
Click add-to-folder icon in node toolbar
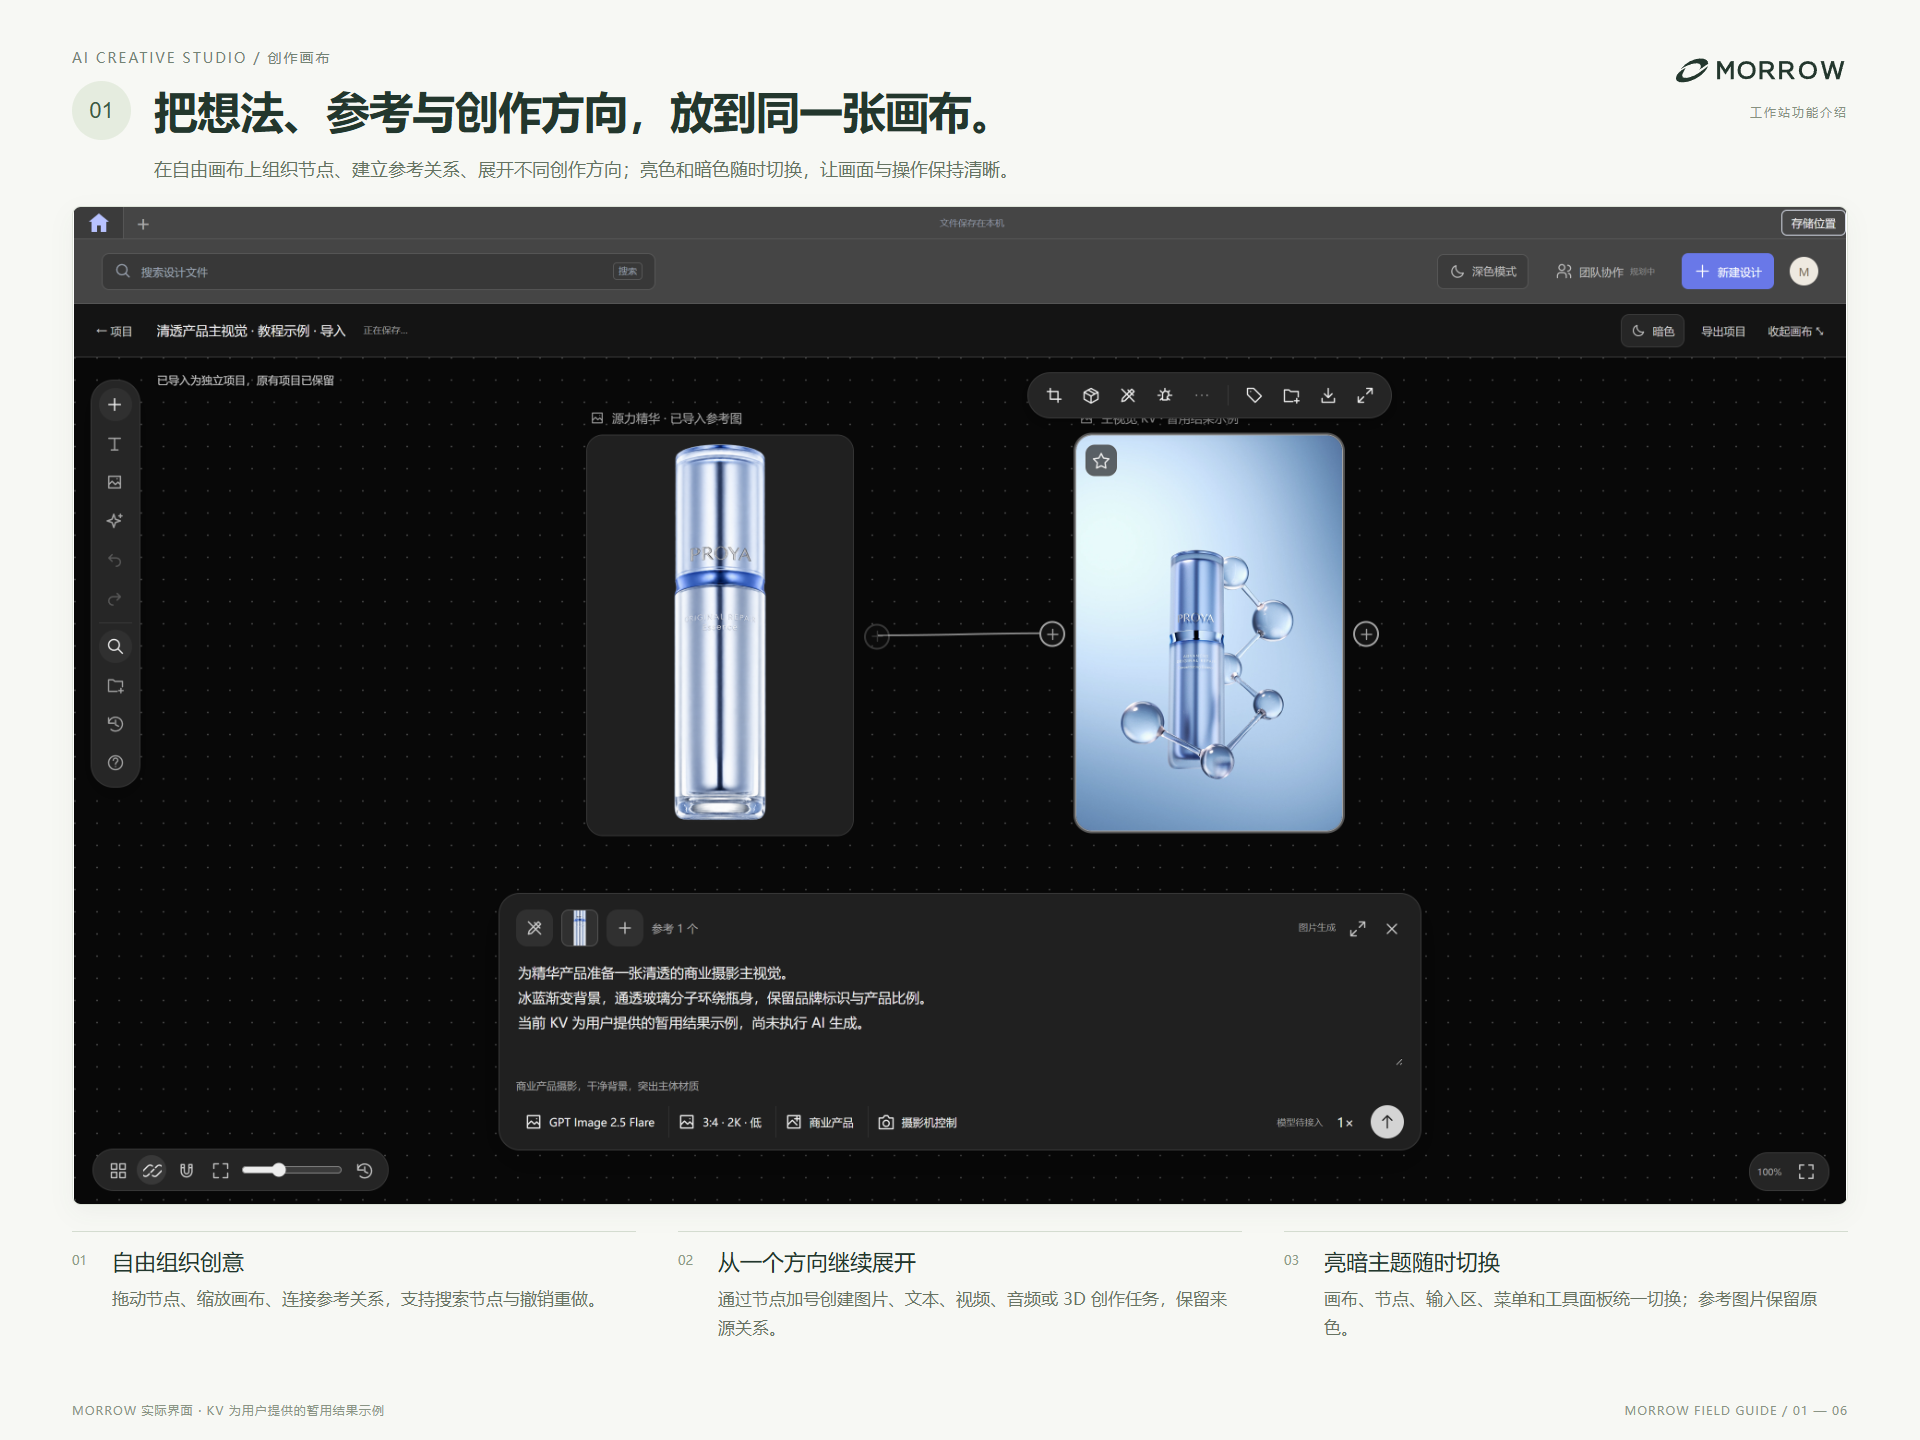[x=1291, y=396]
